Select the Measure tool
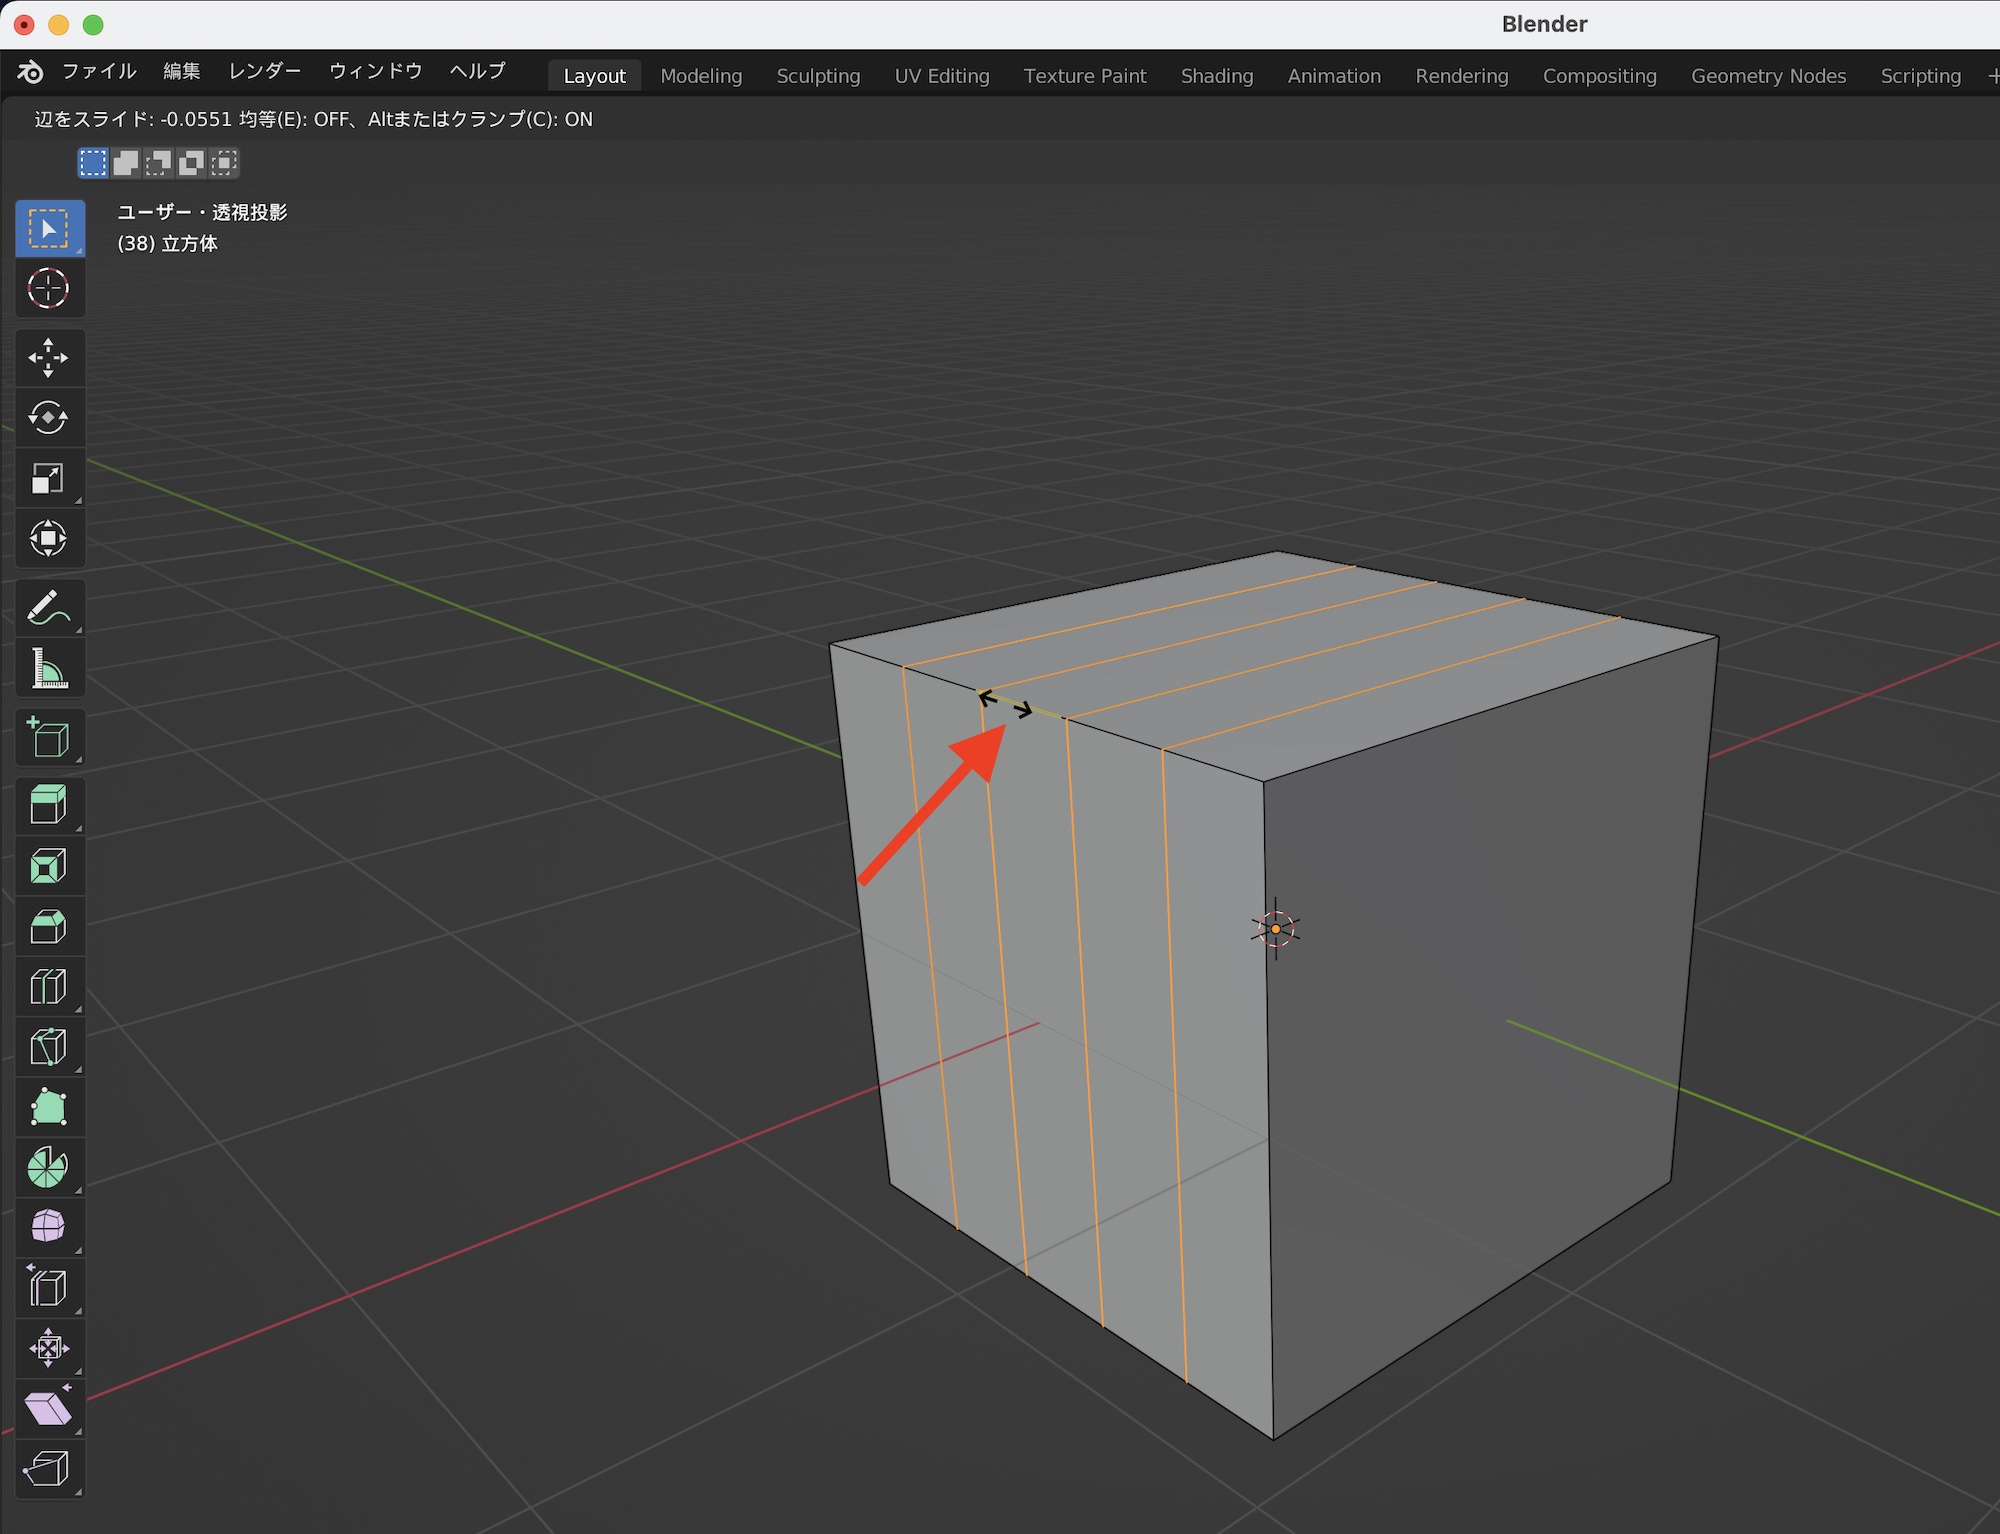This screenshot has height=1534, width=2000. [48, 668]
